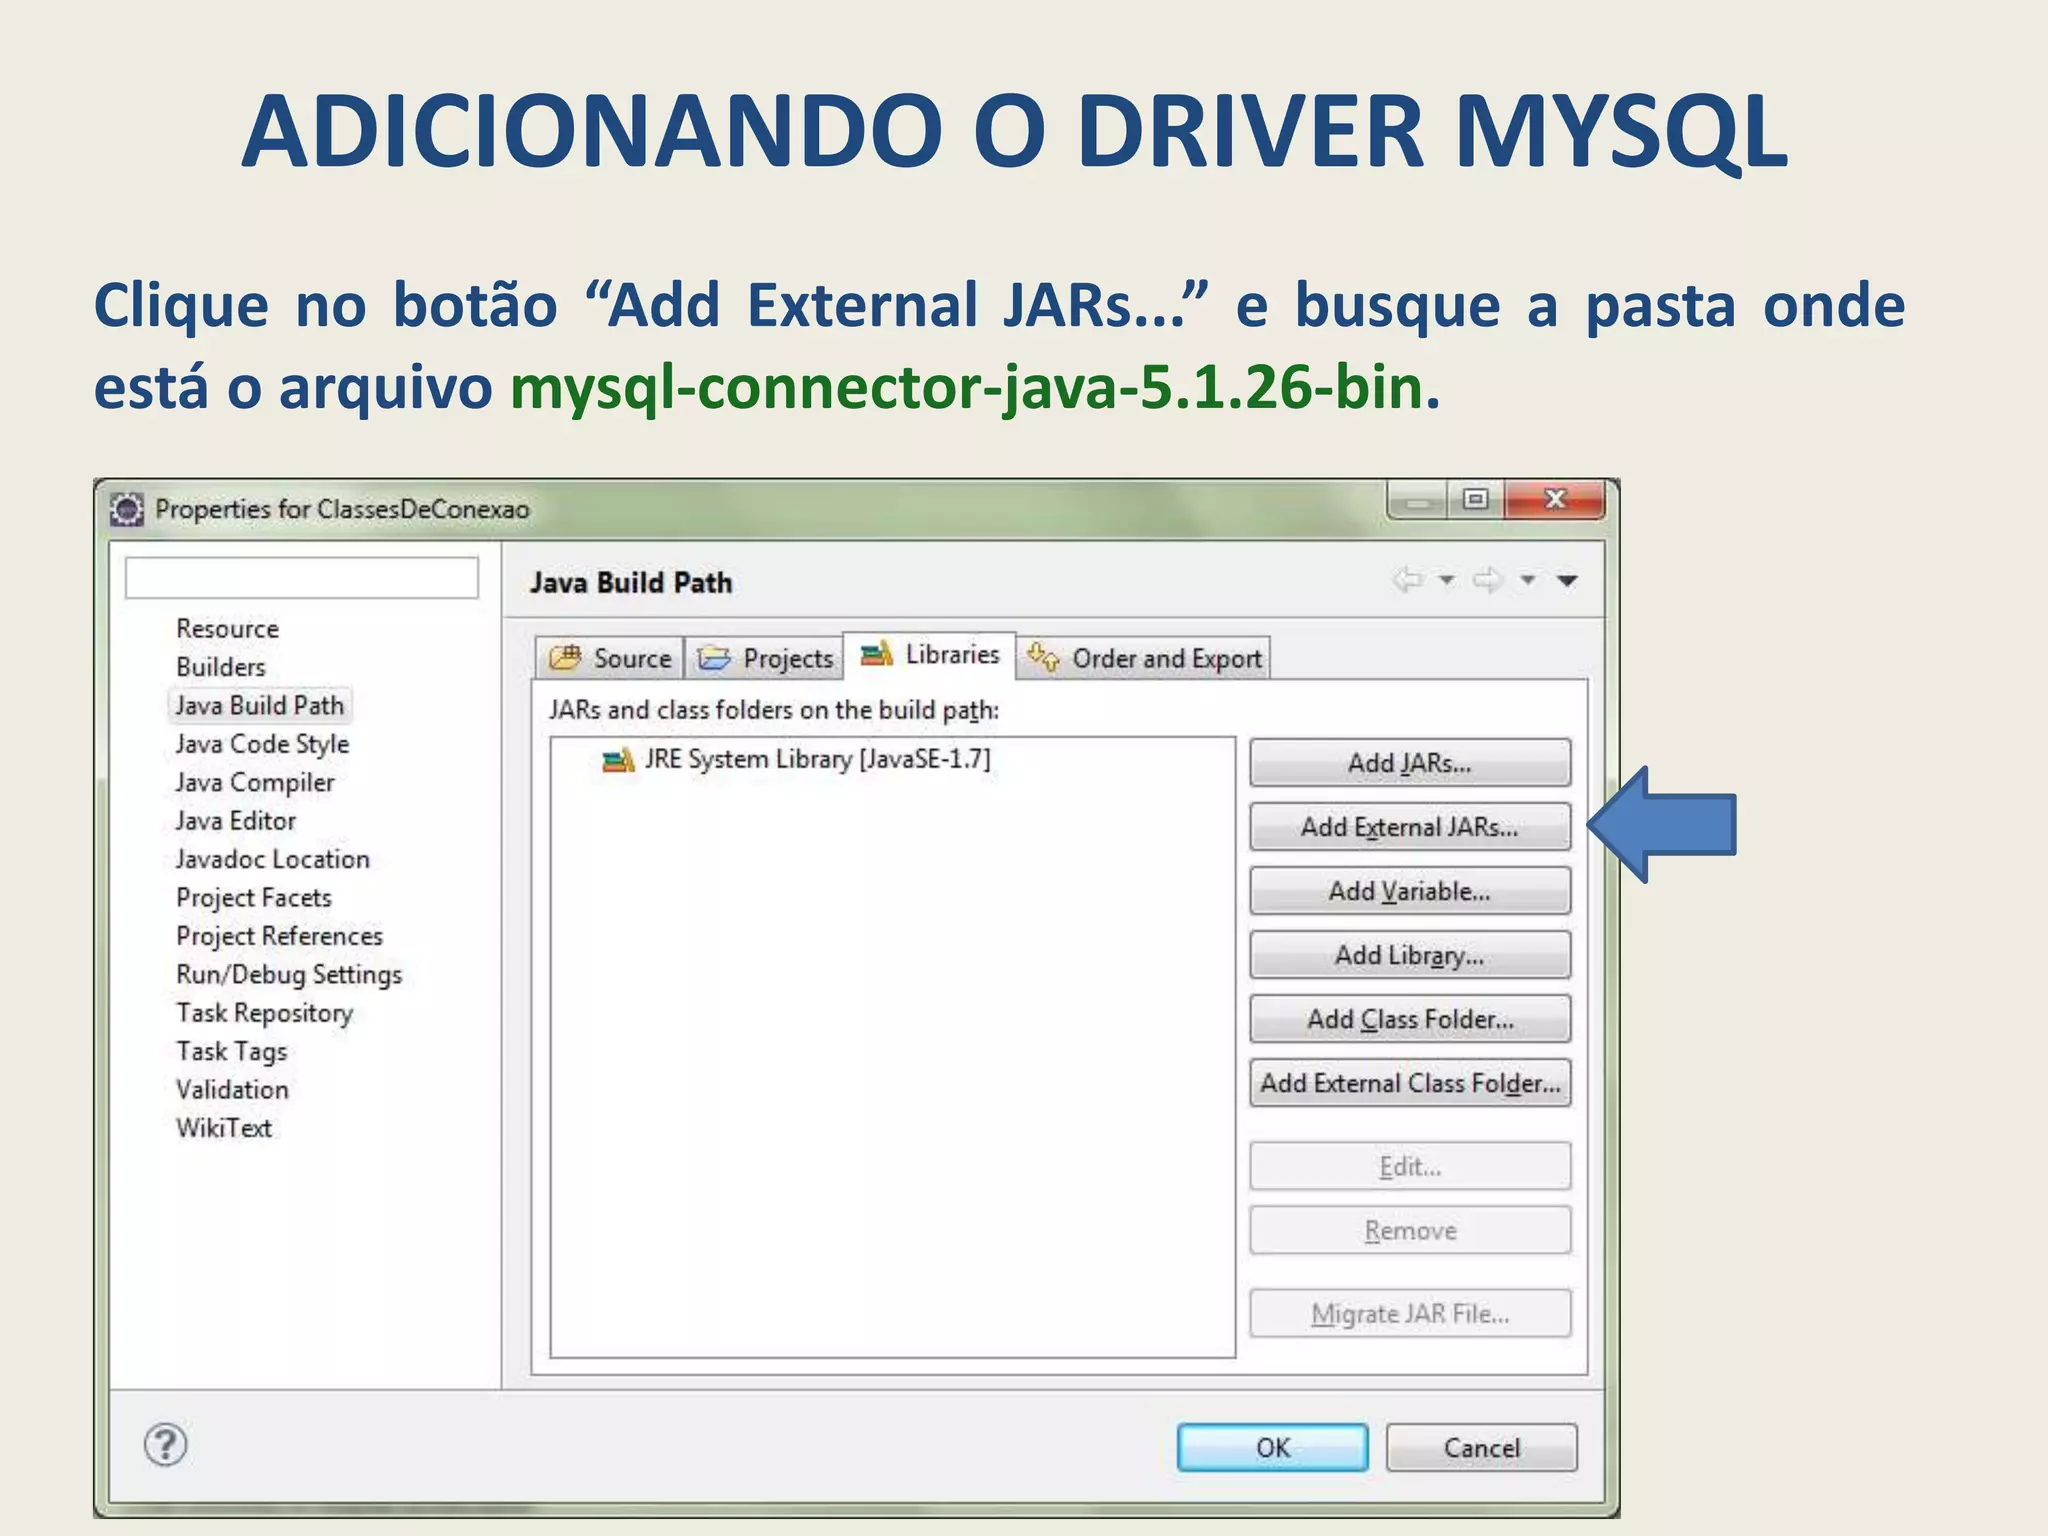Click the Add Class Folder... button
Image resolution: width=2048 pixels, height=1536 pixels.
pos(1410,1019)
